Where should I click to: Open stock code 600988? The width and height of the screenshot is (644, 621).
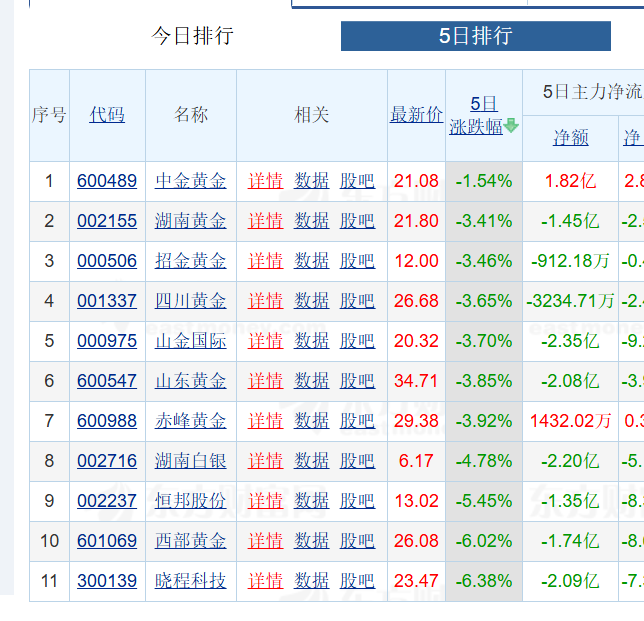(x=107, y=421)
